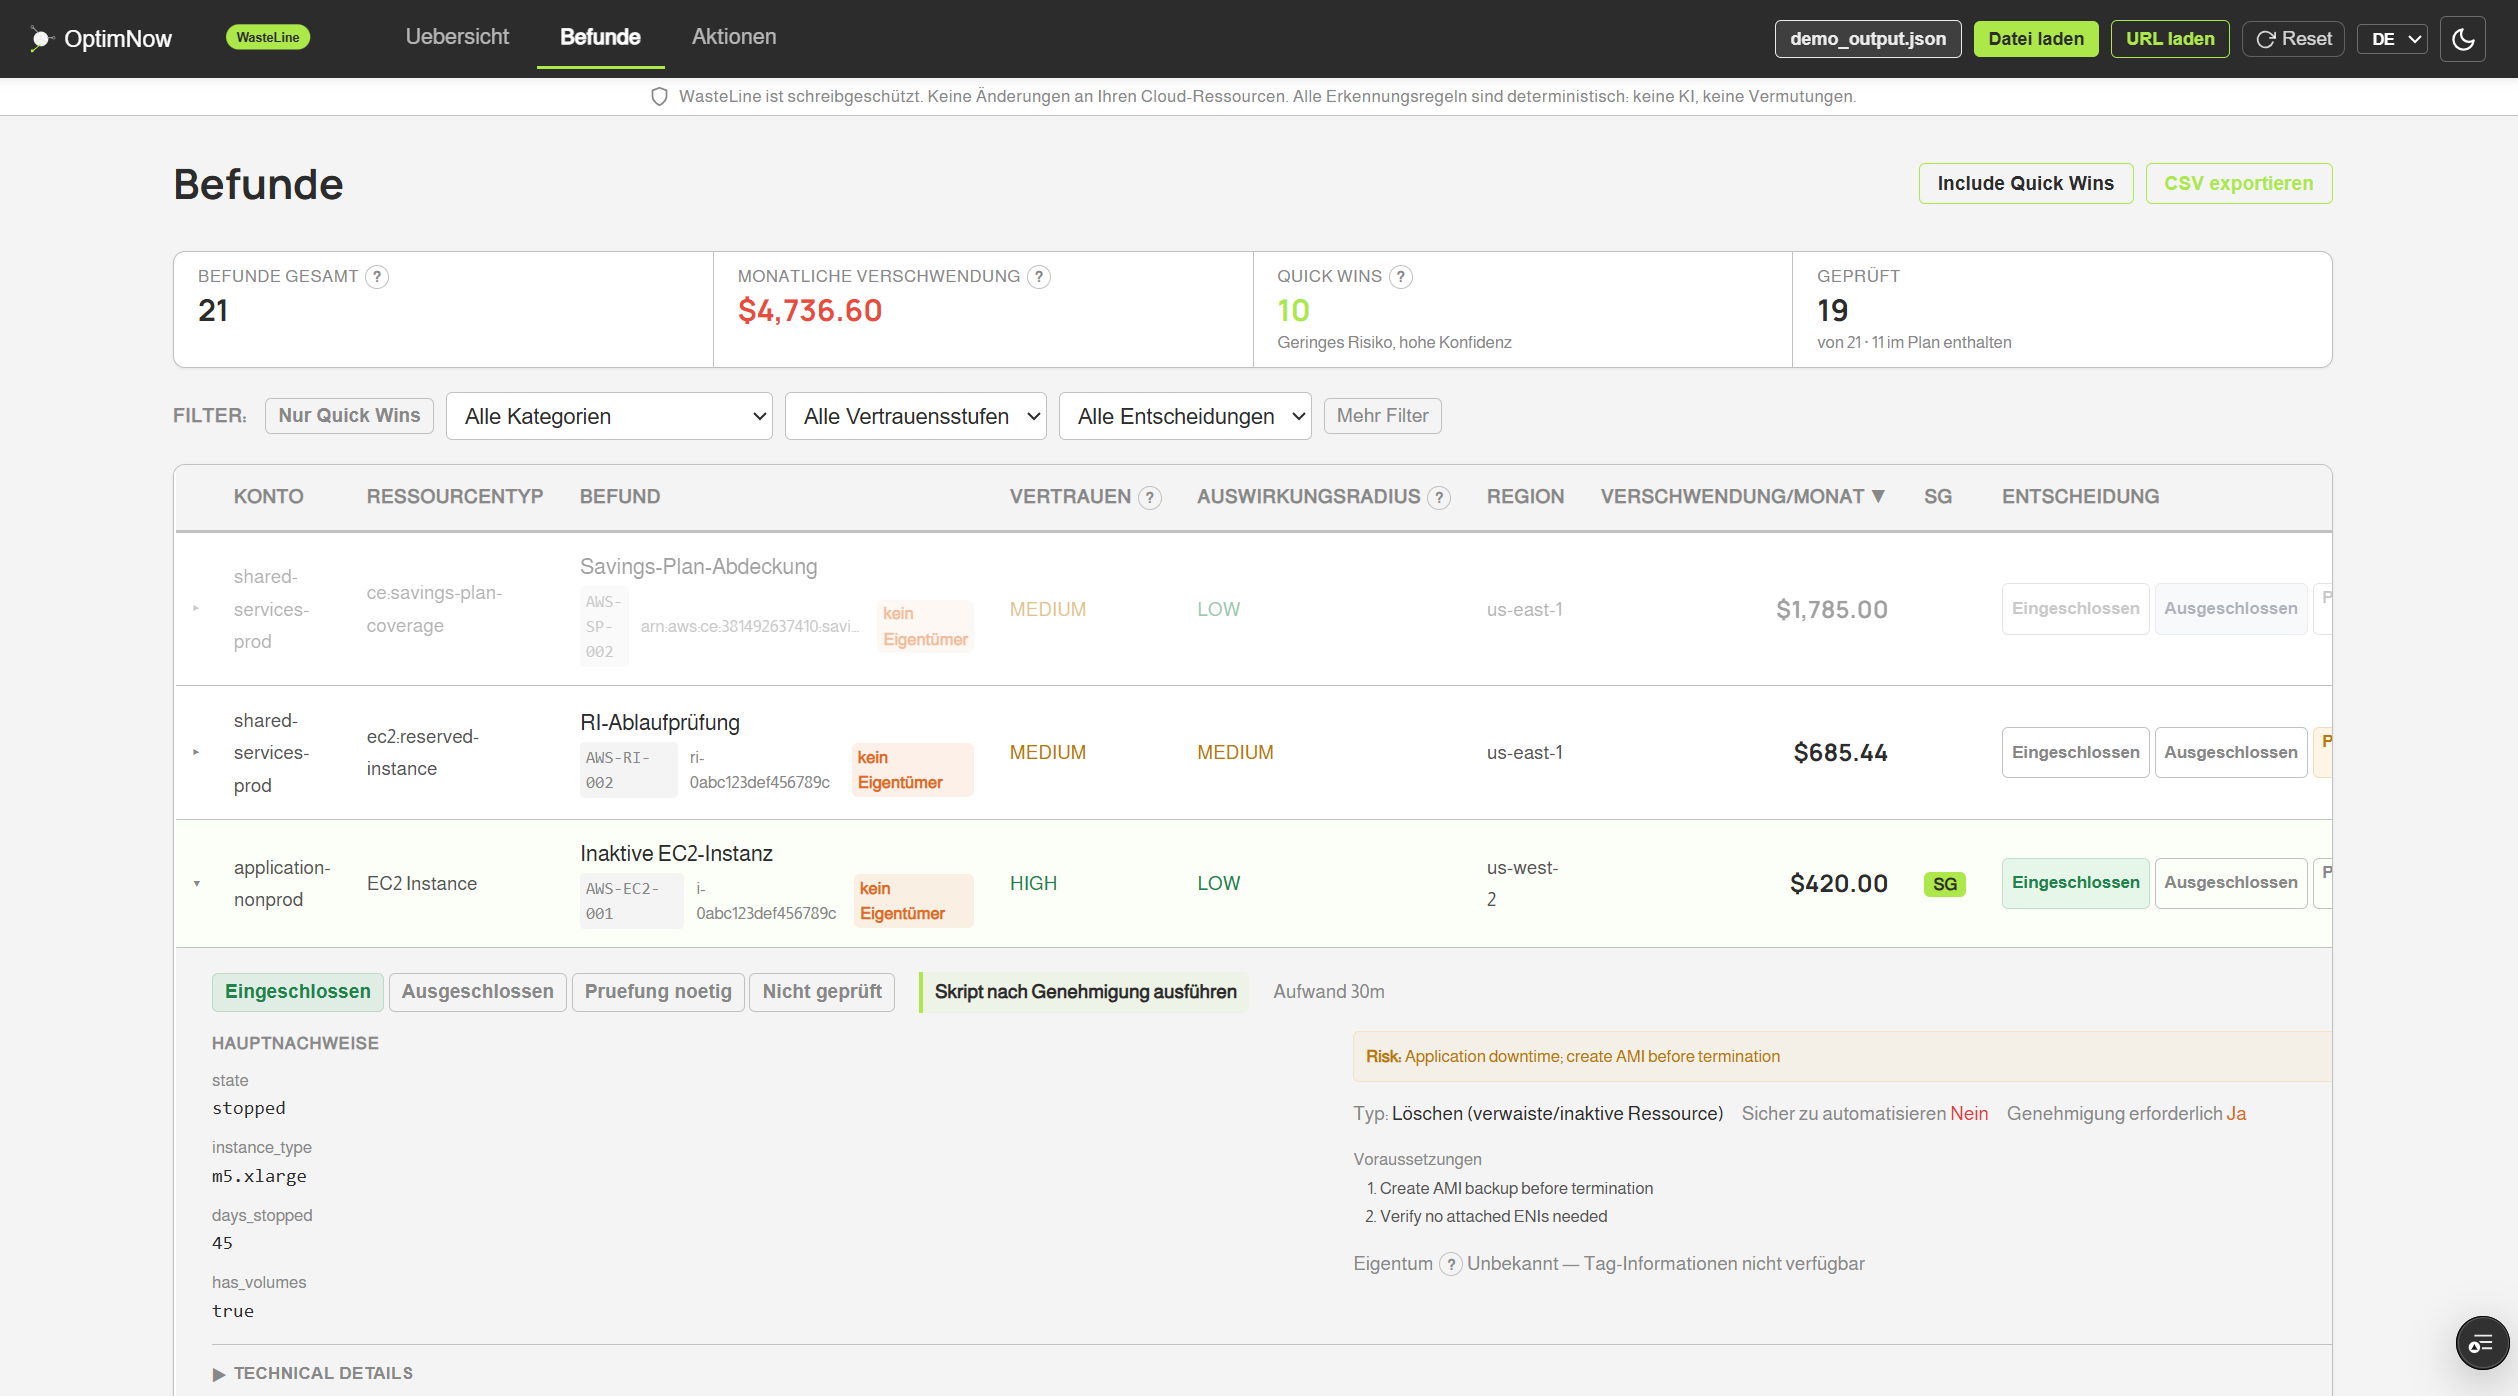Open Auswirkungsradius column help icon
Image resolution: width=2518 pixels, height=1396 pixels.
click(x=1439, y=498)
